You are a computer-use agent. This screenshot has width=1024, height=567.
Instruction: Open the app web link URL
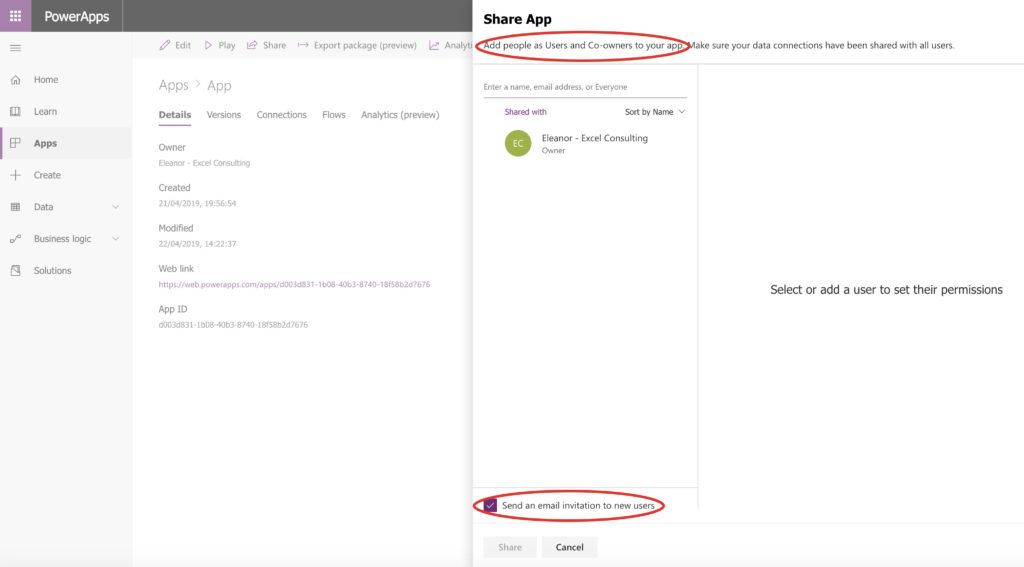(295, 285)
